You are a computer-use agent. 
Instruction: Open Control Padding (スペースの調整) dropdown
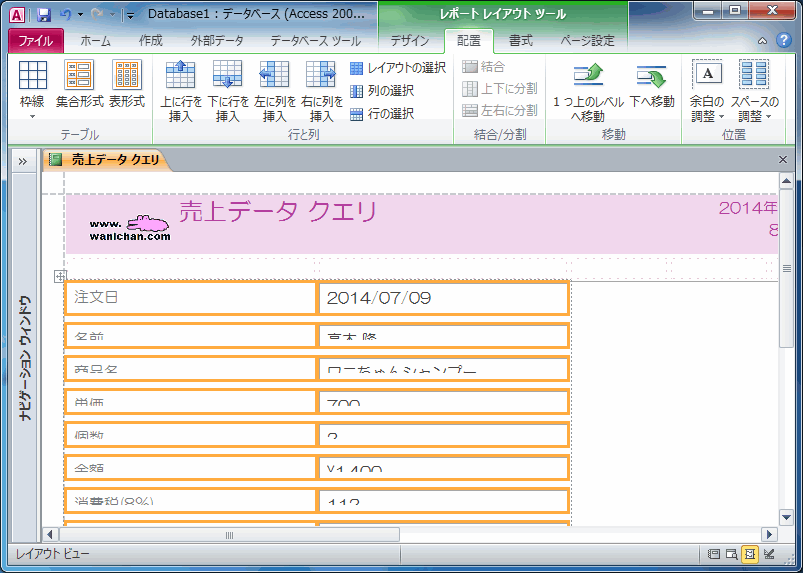tap(754, 91)
